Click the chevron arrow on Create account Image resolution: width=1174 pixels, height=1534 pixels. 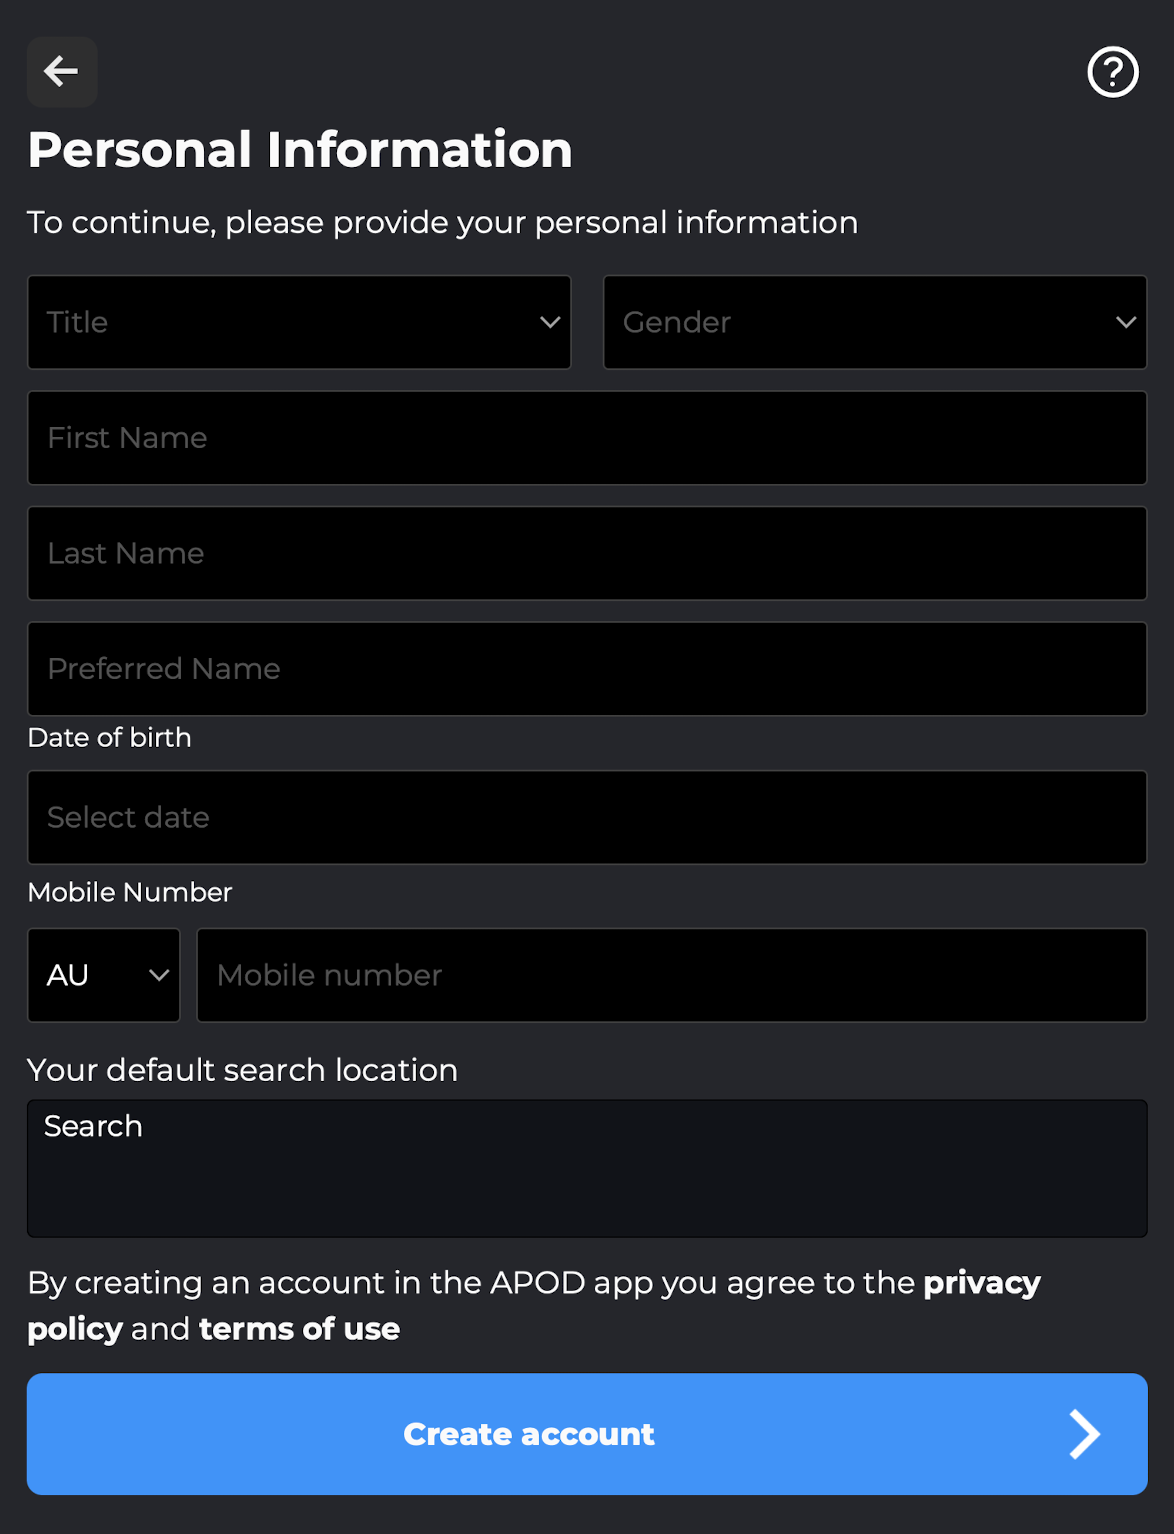point(1084,1434)
